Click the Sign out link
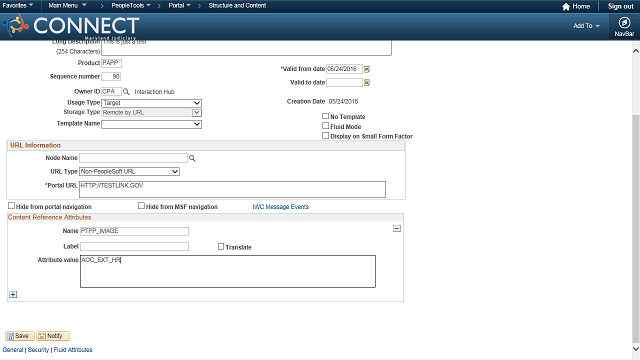The image size is (640, 360). 620,7
